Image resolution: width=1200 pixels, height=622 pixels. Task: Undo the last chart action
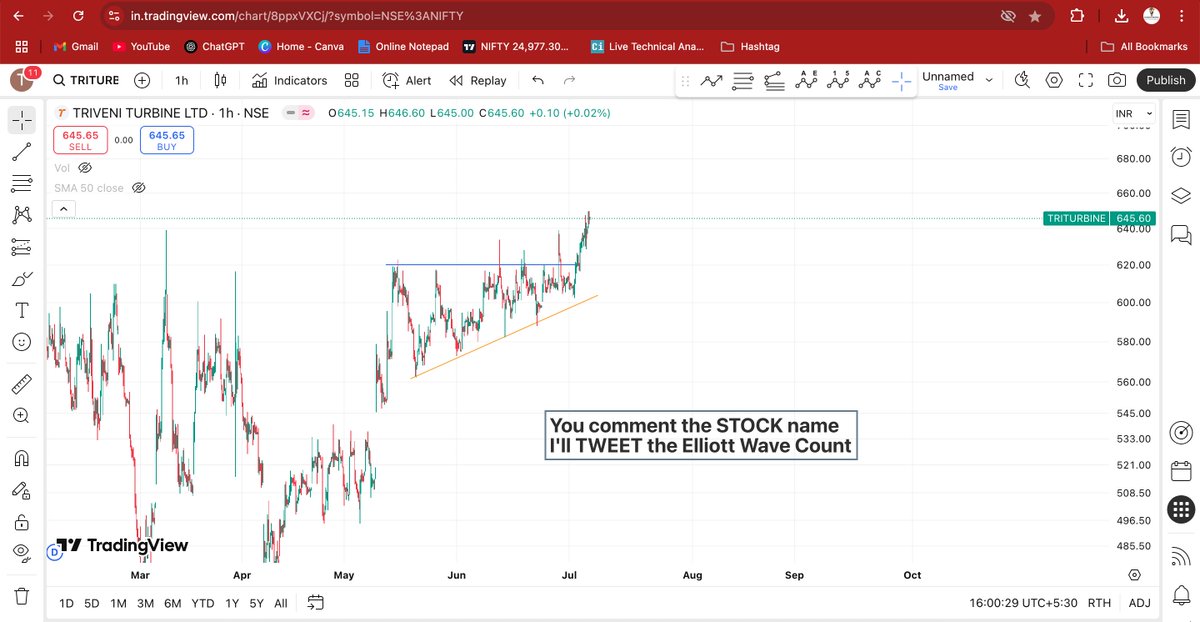click(539, 80)
